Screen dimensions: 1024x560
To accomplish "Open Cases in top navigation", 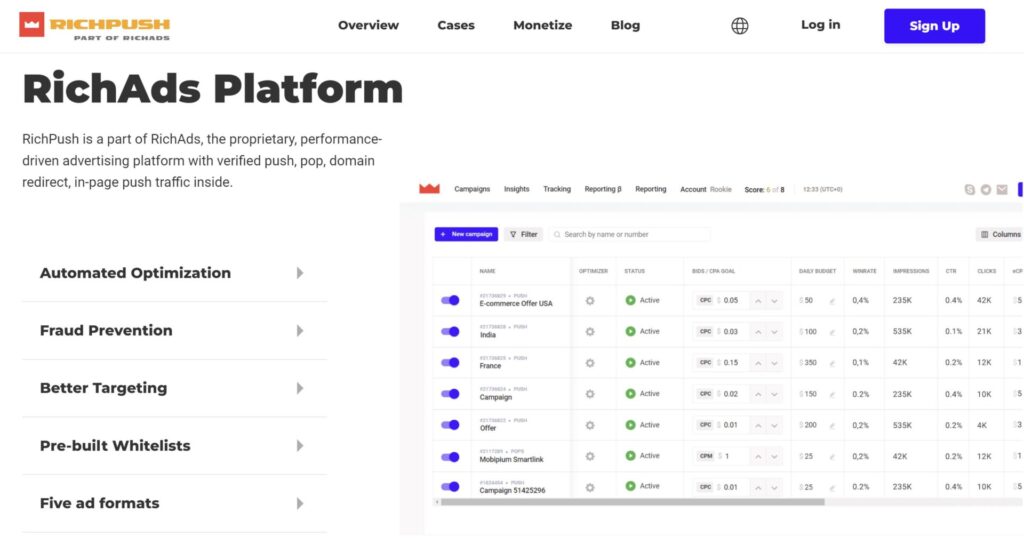I will pos(456,25).
